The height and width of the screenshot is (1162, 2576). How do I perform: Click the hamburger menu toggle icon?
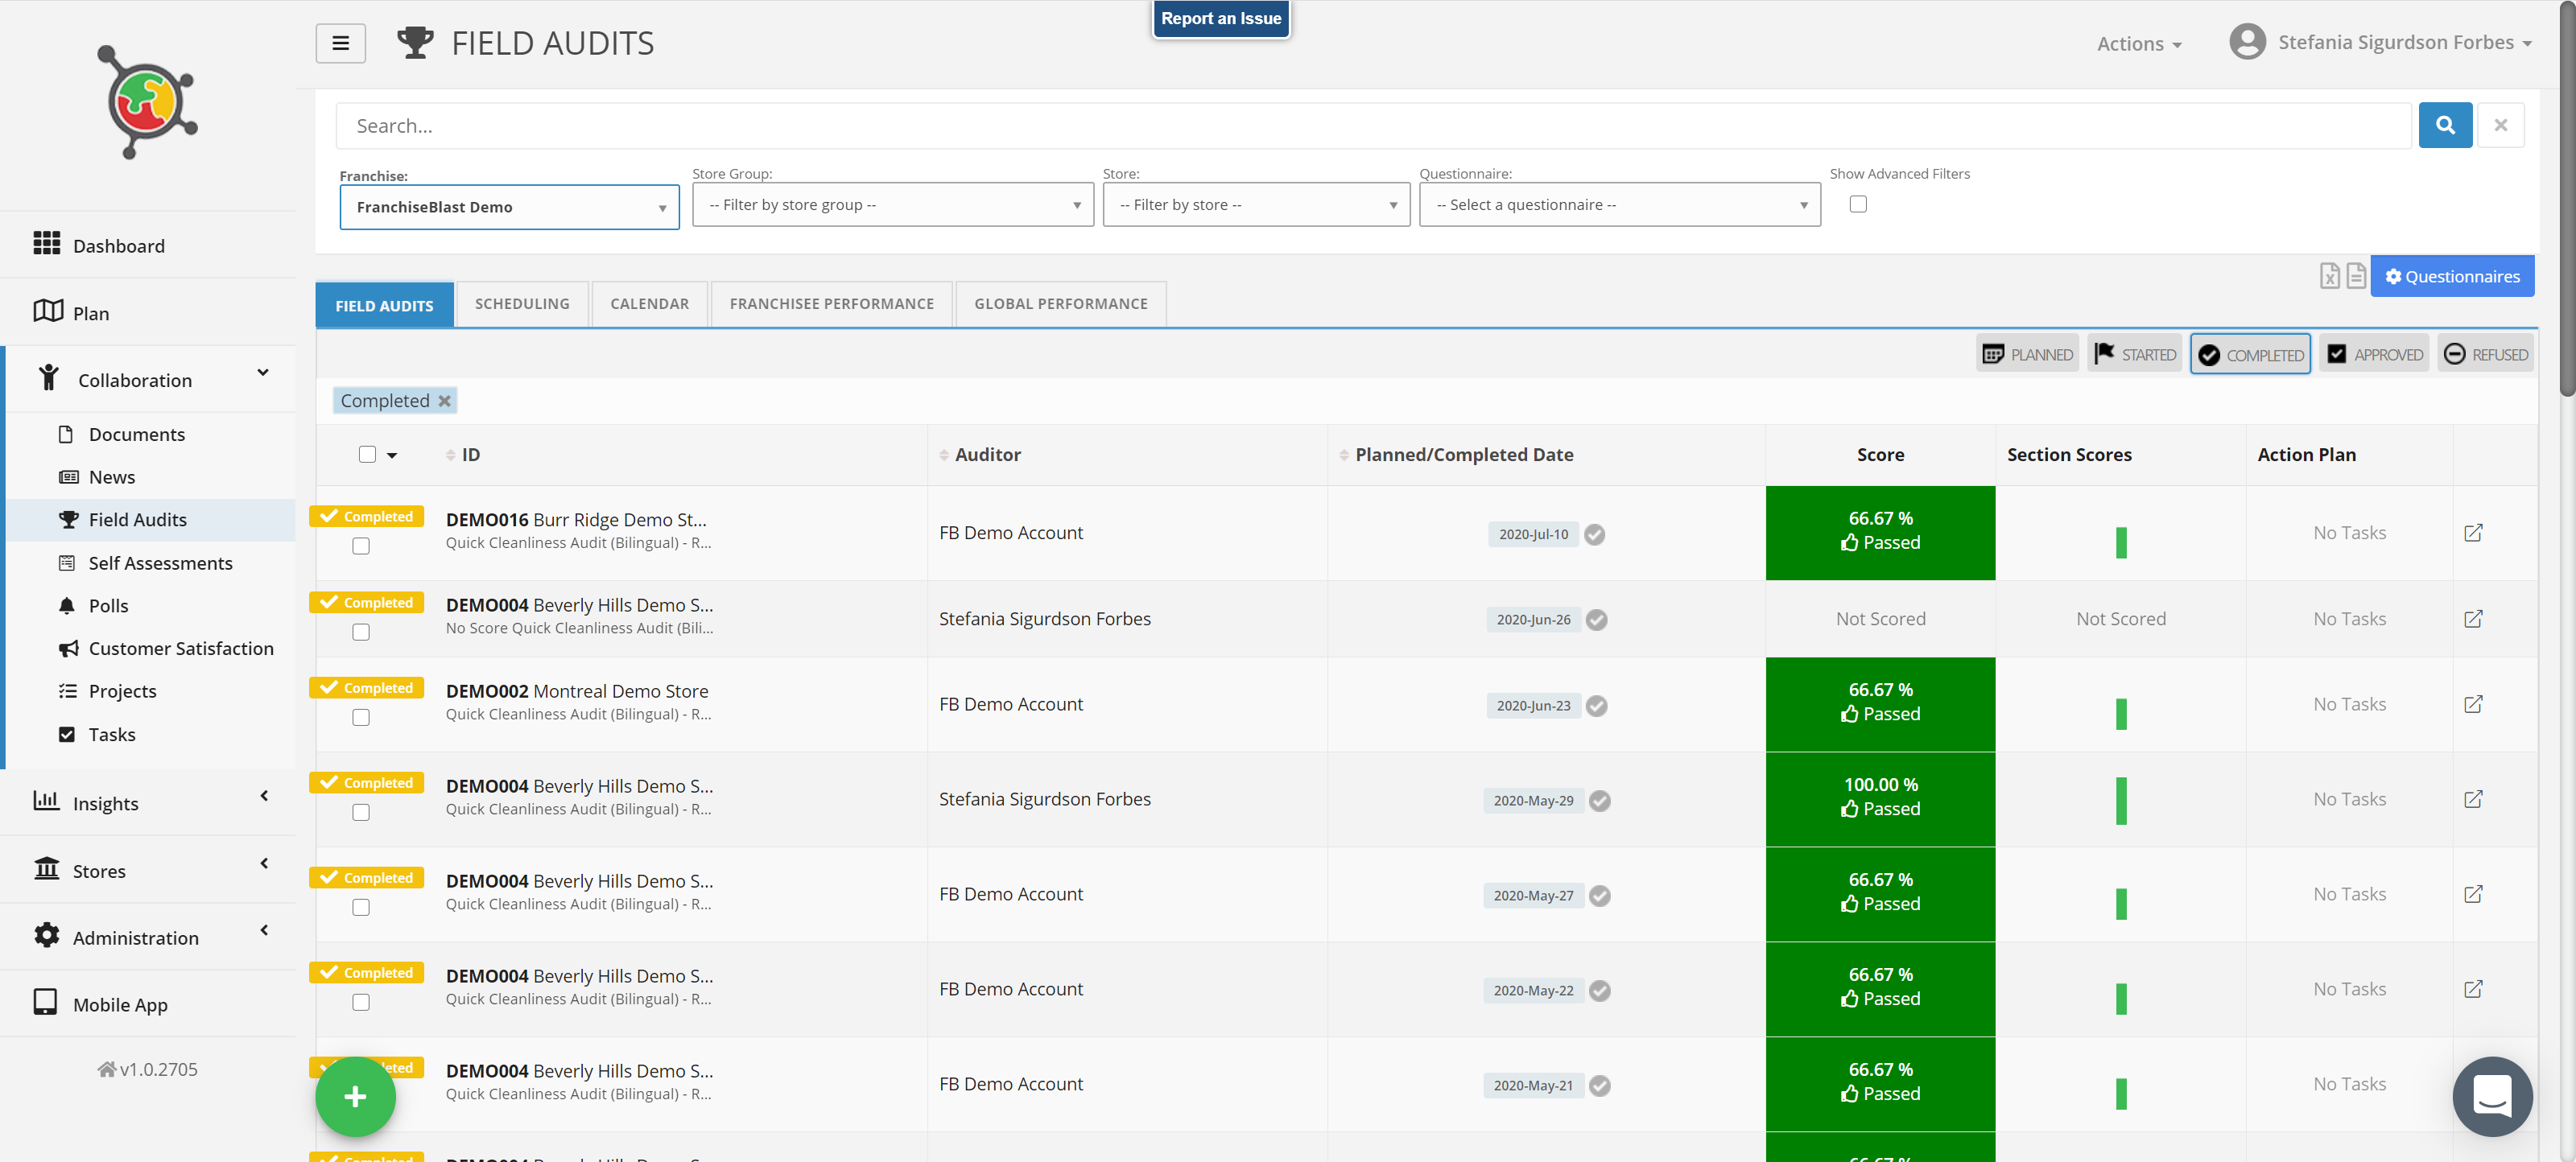[340, 43]
